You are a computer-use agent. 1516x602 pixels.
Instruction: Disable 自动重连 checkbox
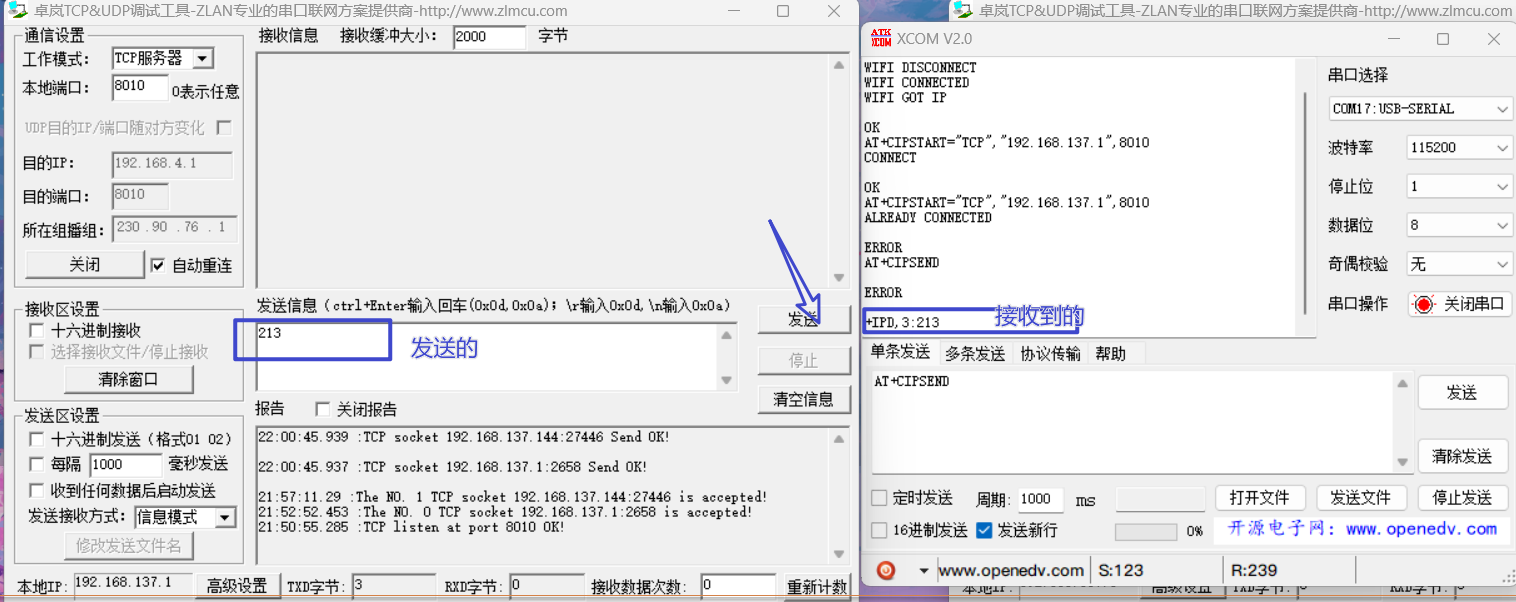click(158, 264)
